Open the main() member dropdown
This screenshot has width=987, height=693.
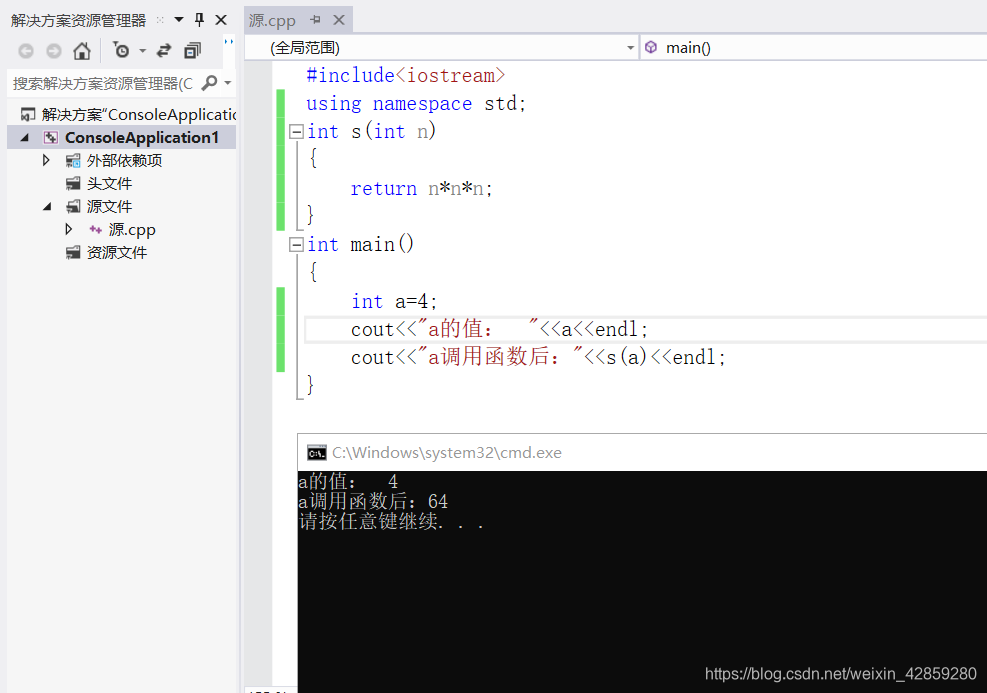(814, 48)
